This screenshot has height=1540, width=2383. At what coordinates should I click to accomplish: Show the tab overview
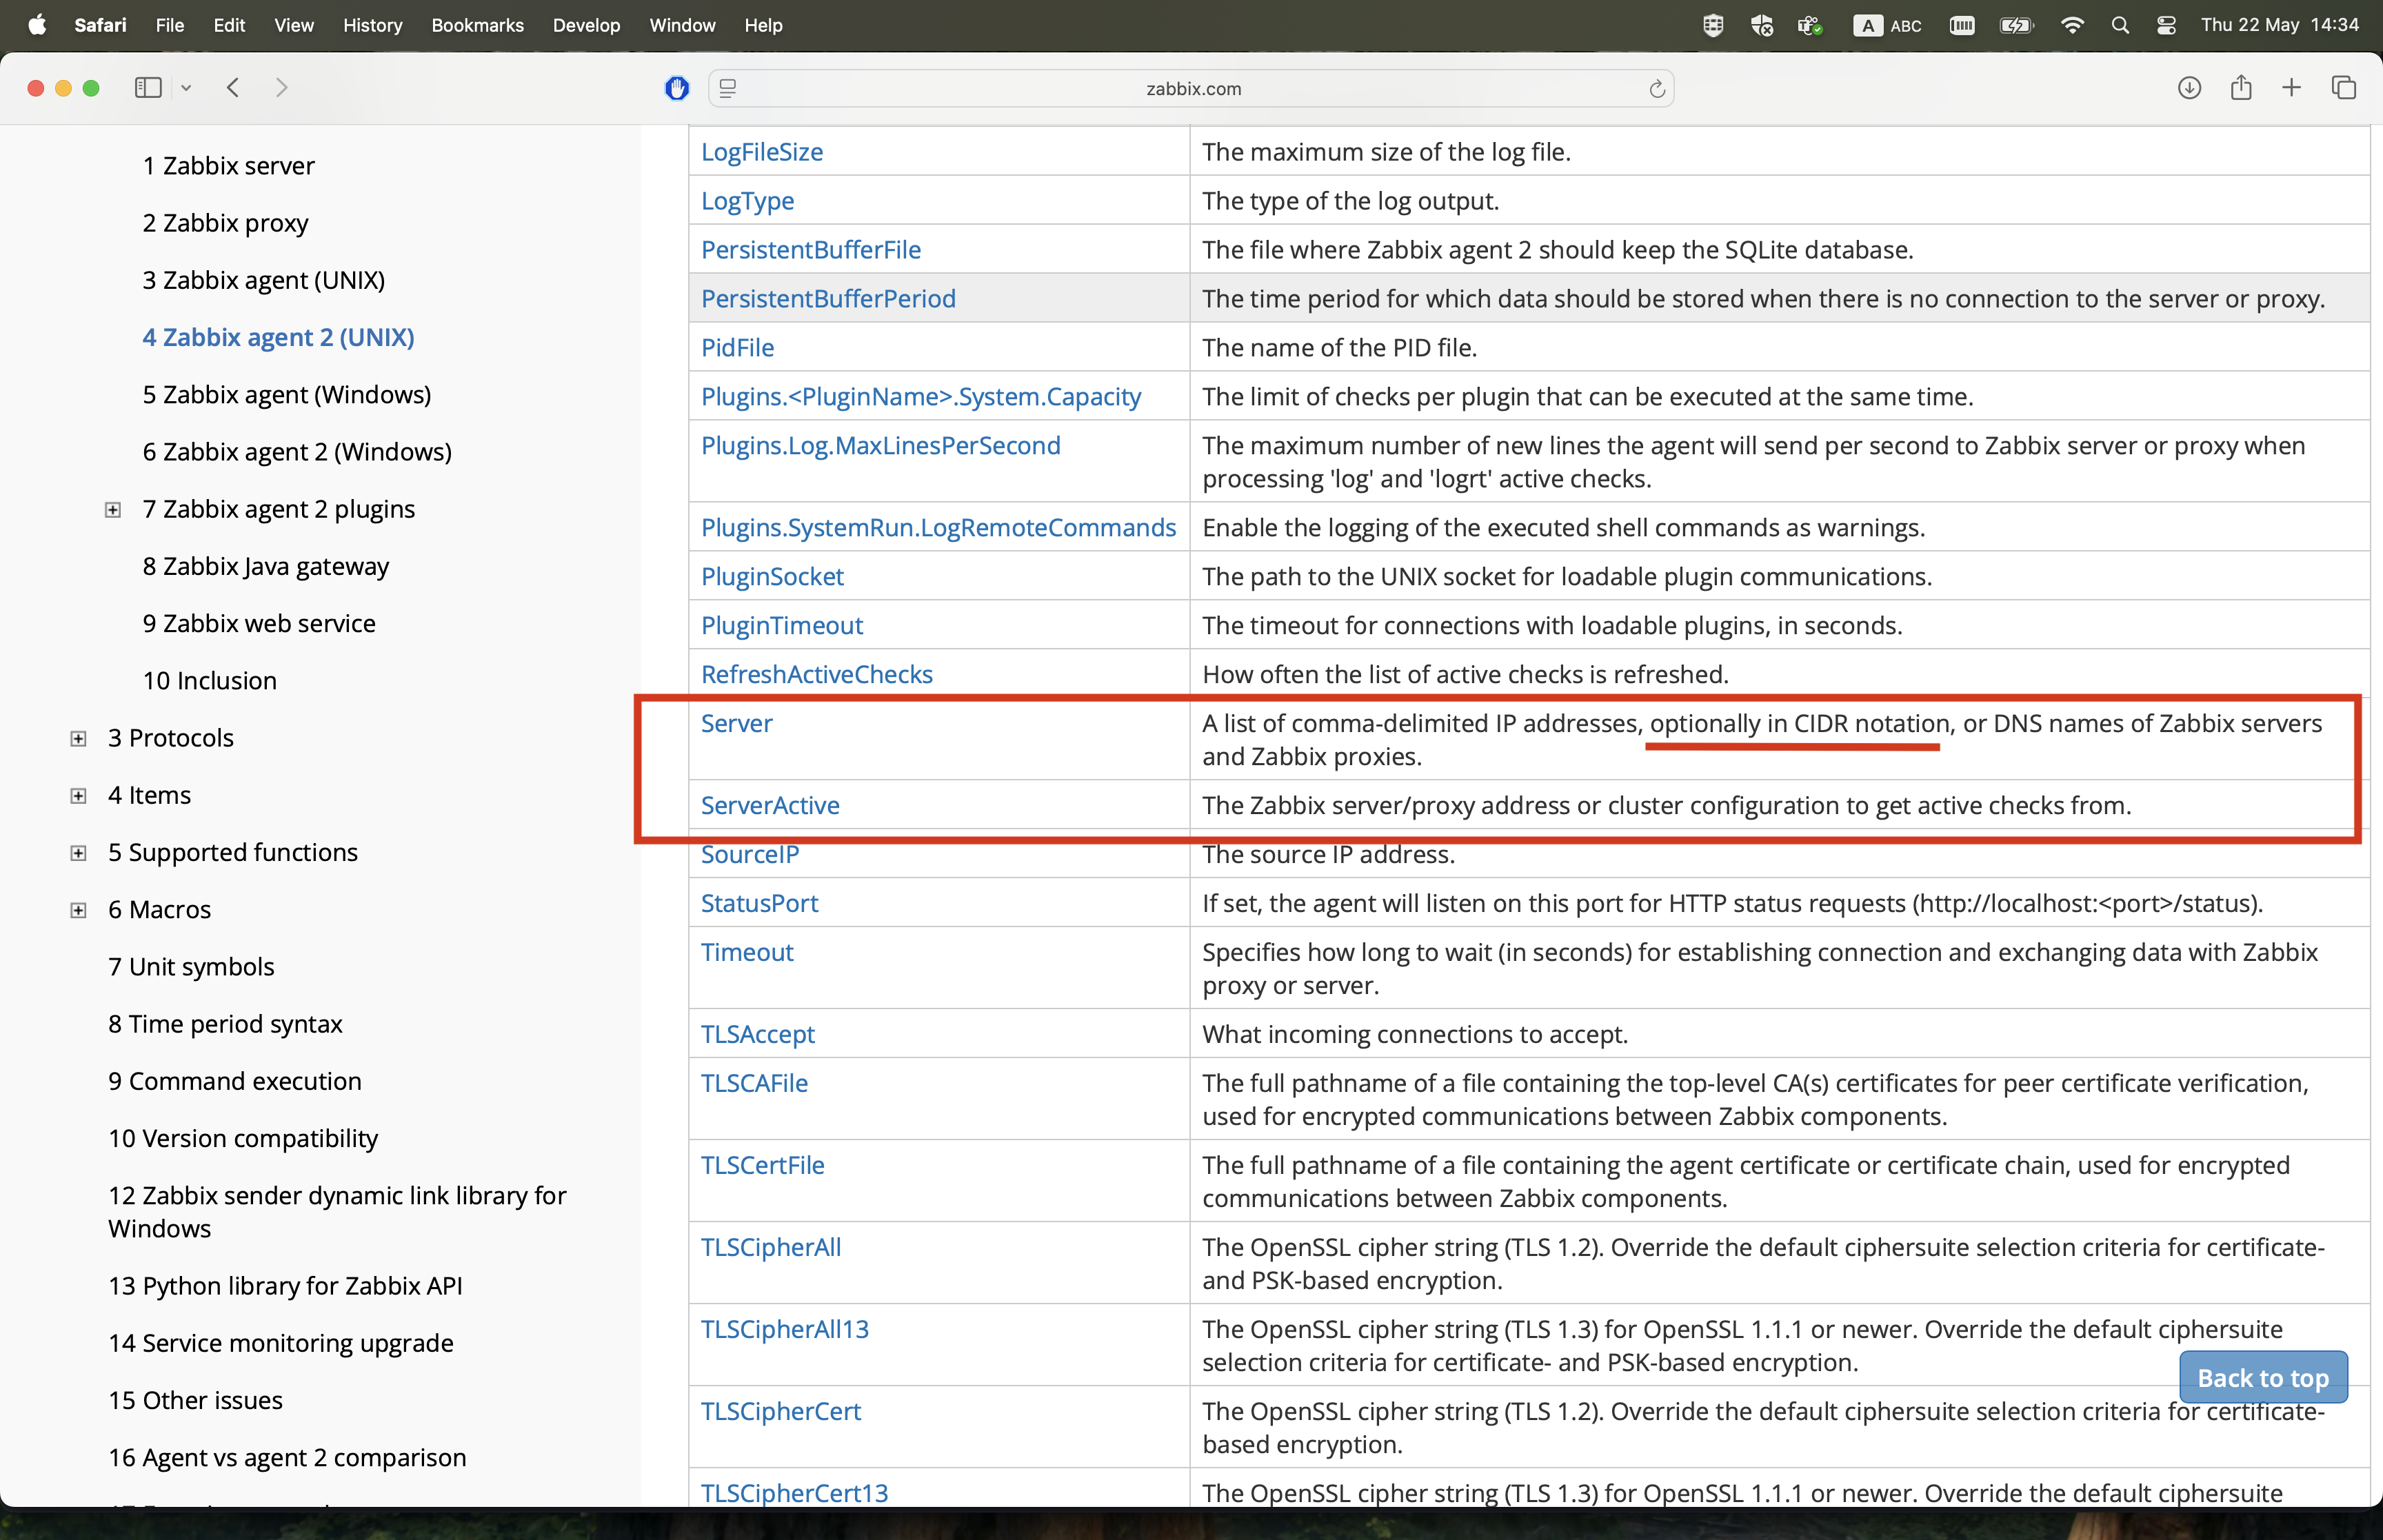pos(2344,88)
